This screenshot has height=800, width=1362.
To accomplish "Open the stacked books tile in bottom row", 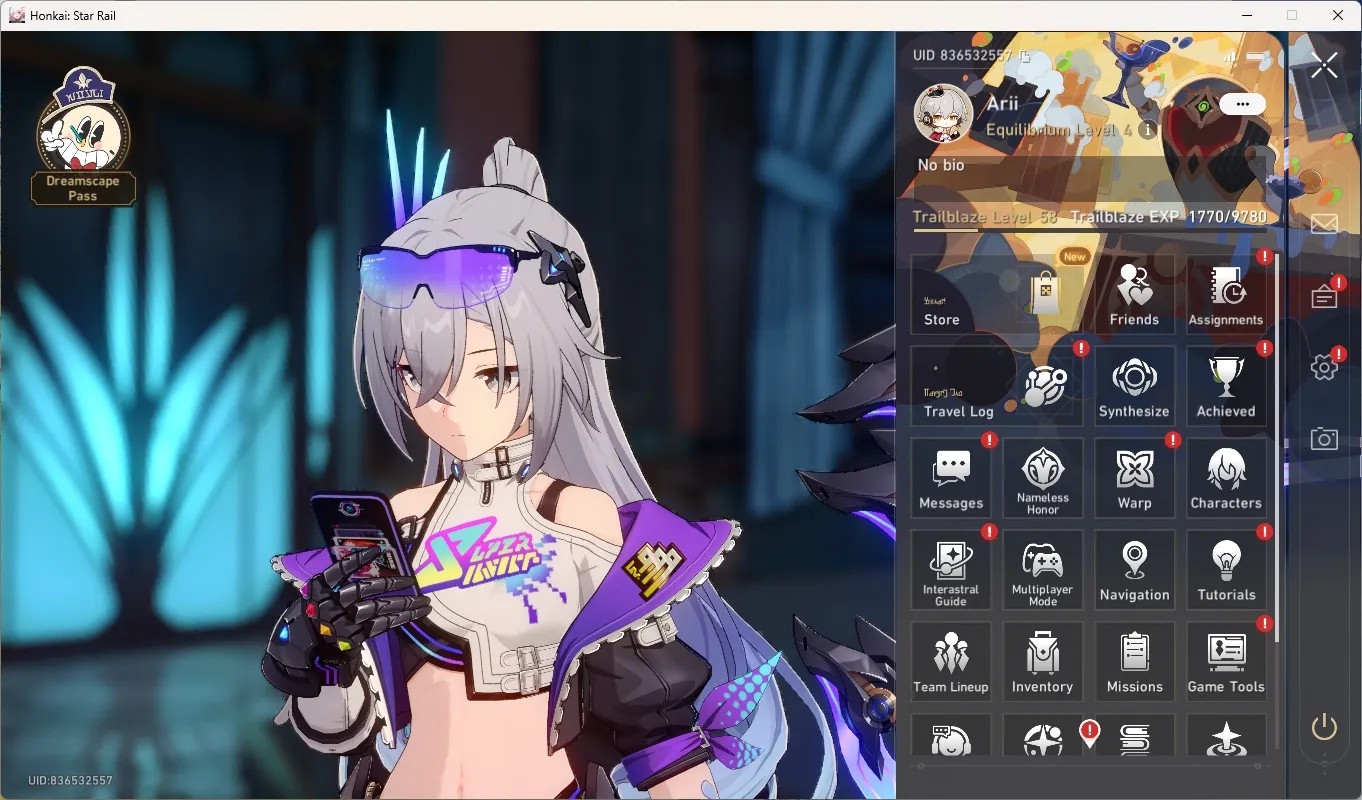I will pos(1134,734).
